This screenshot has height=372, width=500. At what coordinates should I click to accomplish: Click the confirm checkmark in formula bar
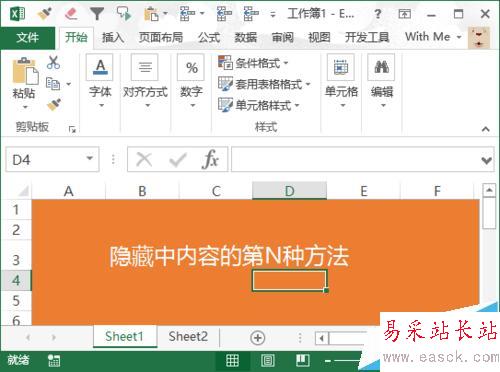coord(177,160)
